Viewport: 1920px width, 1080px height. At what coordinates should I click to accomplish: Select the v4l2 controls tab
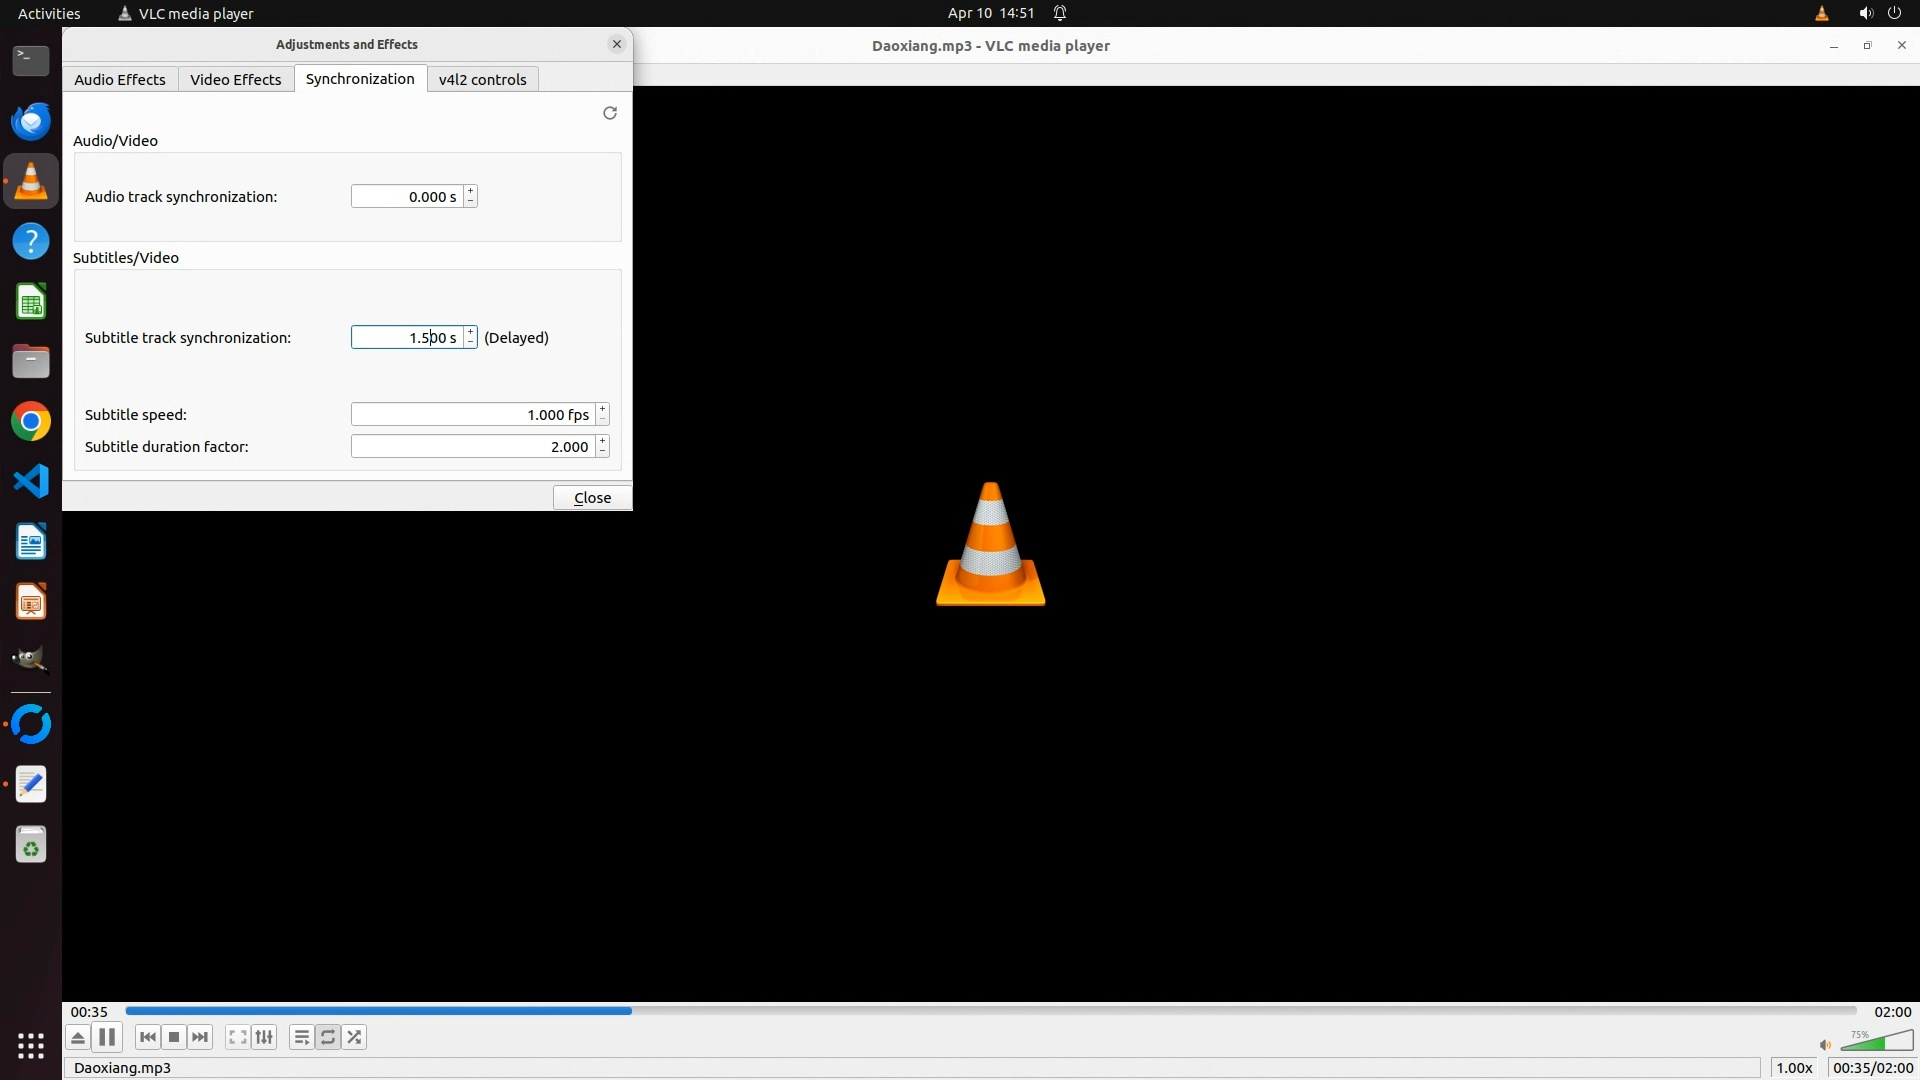click(x=482, y=79)
